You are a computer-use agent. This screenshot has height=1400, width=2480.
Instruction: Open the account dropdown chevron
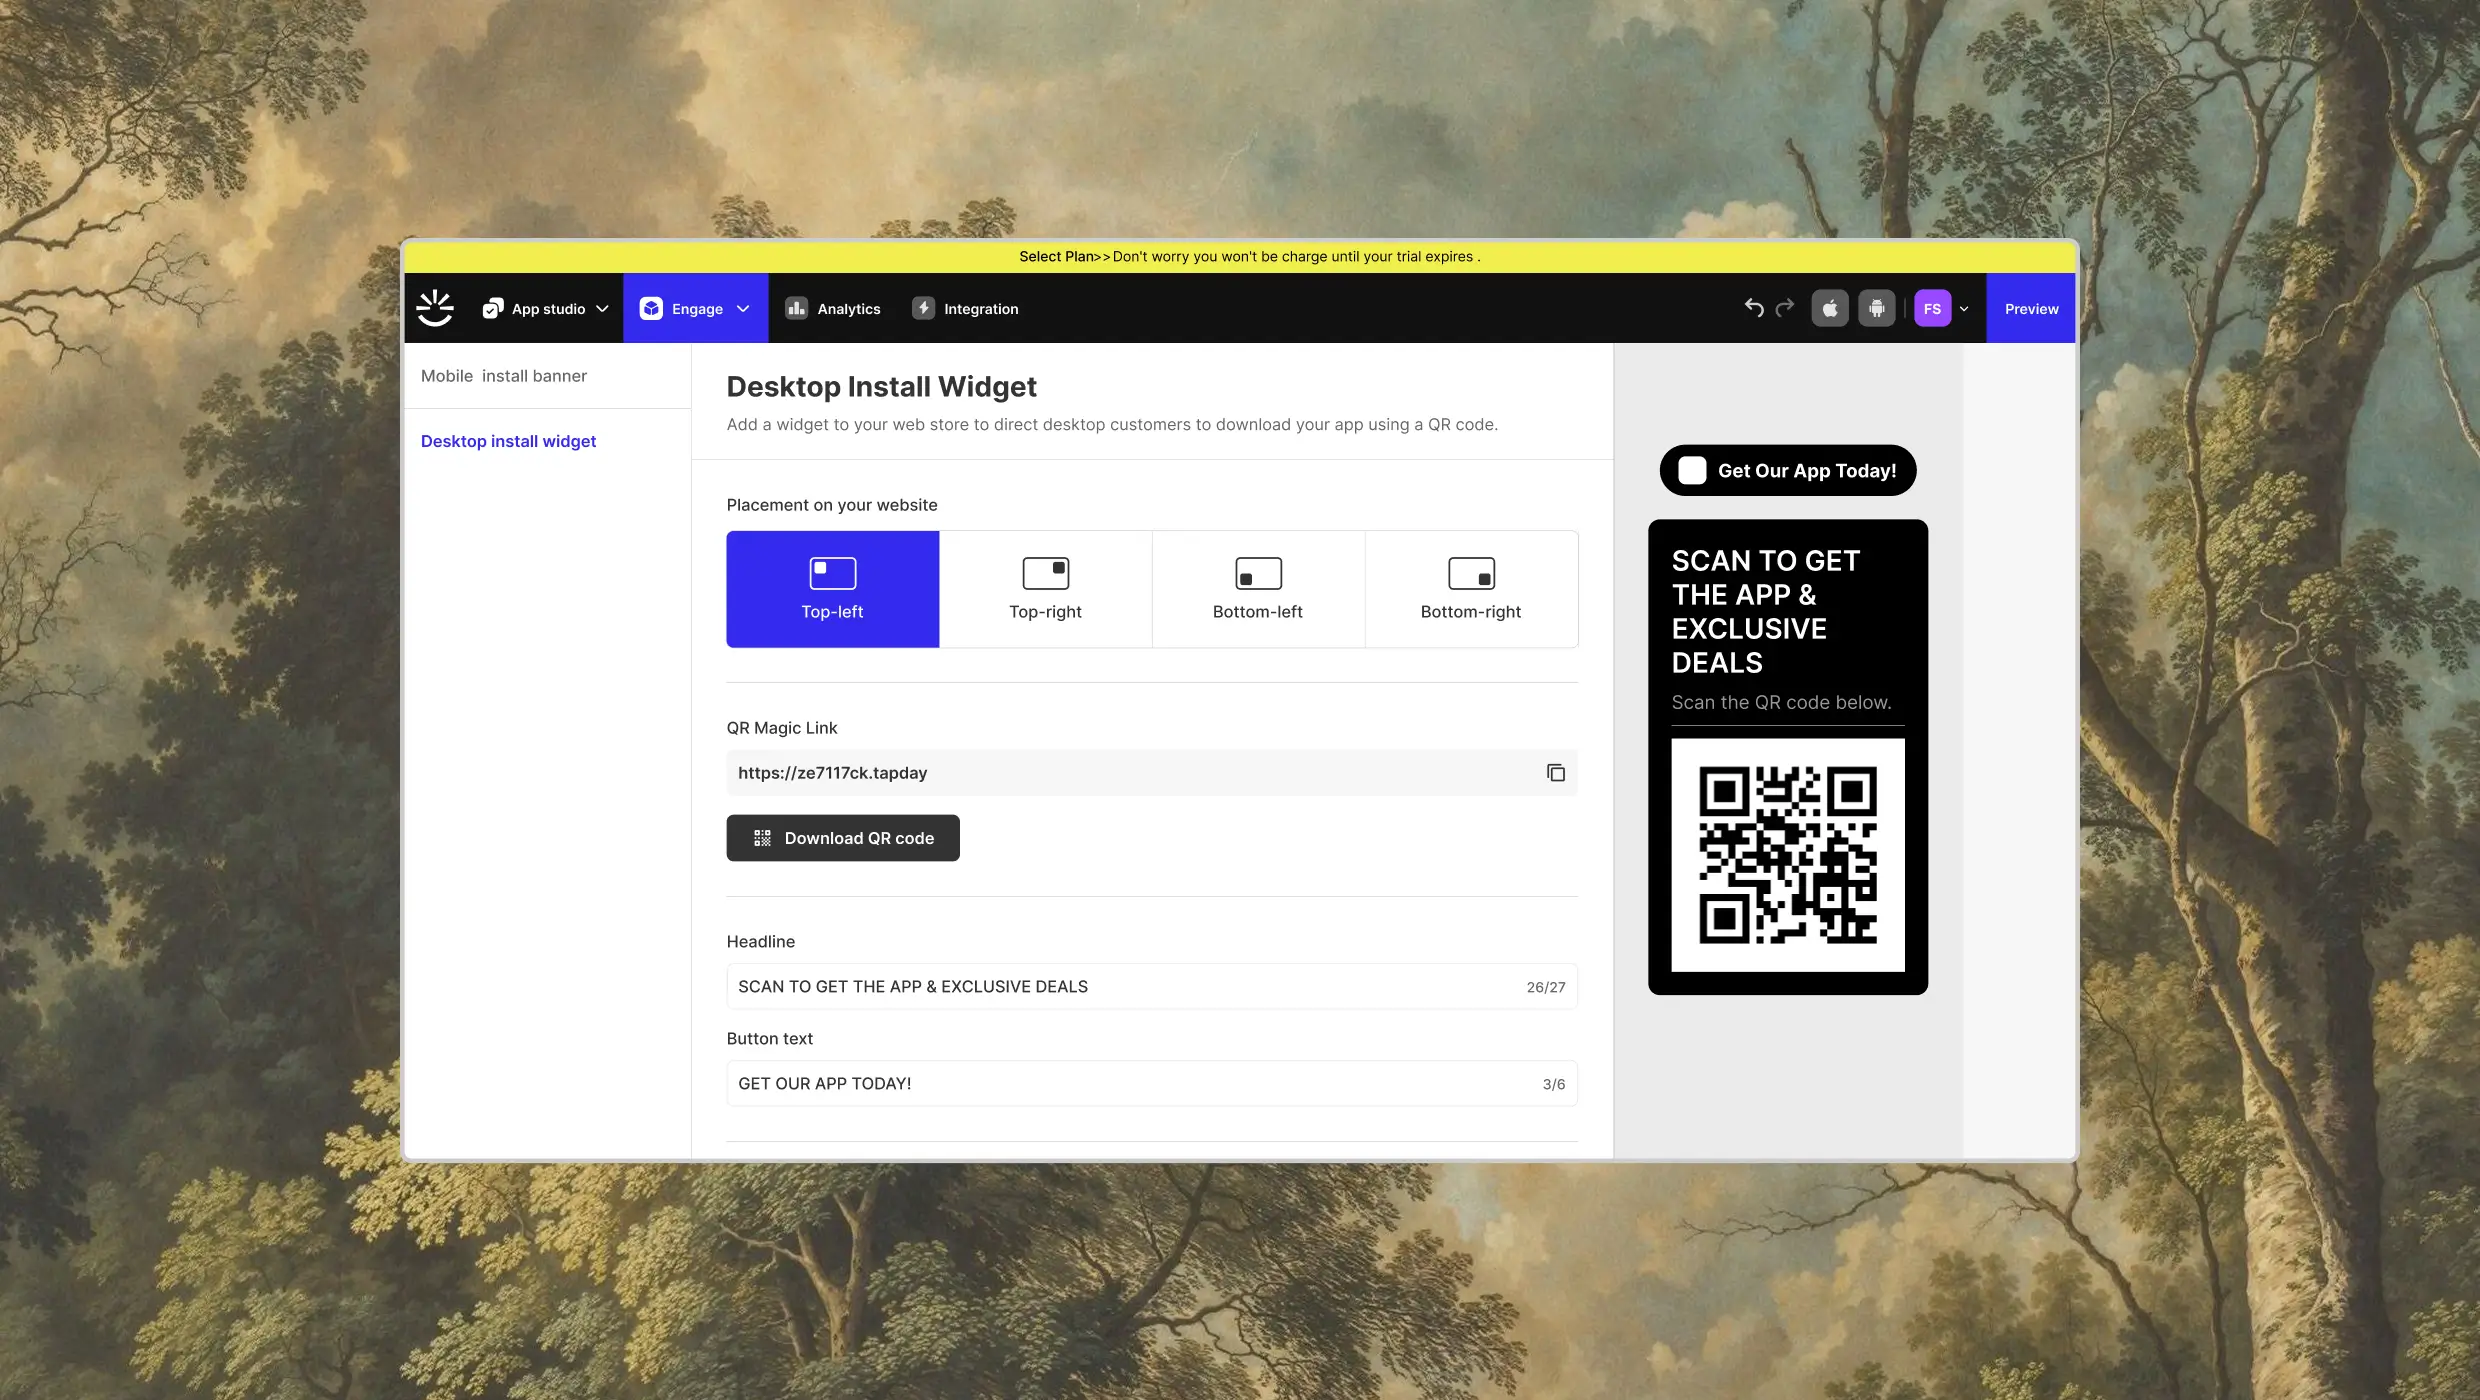[1964, 309]
